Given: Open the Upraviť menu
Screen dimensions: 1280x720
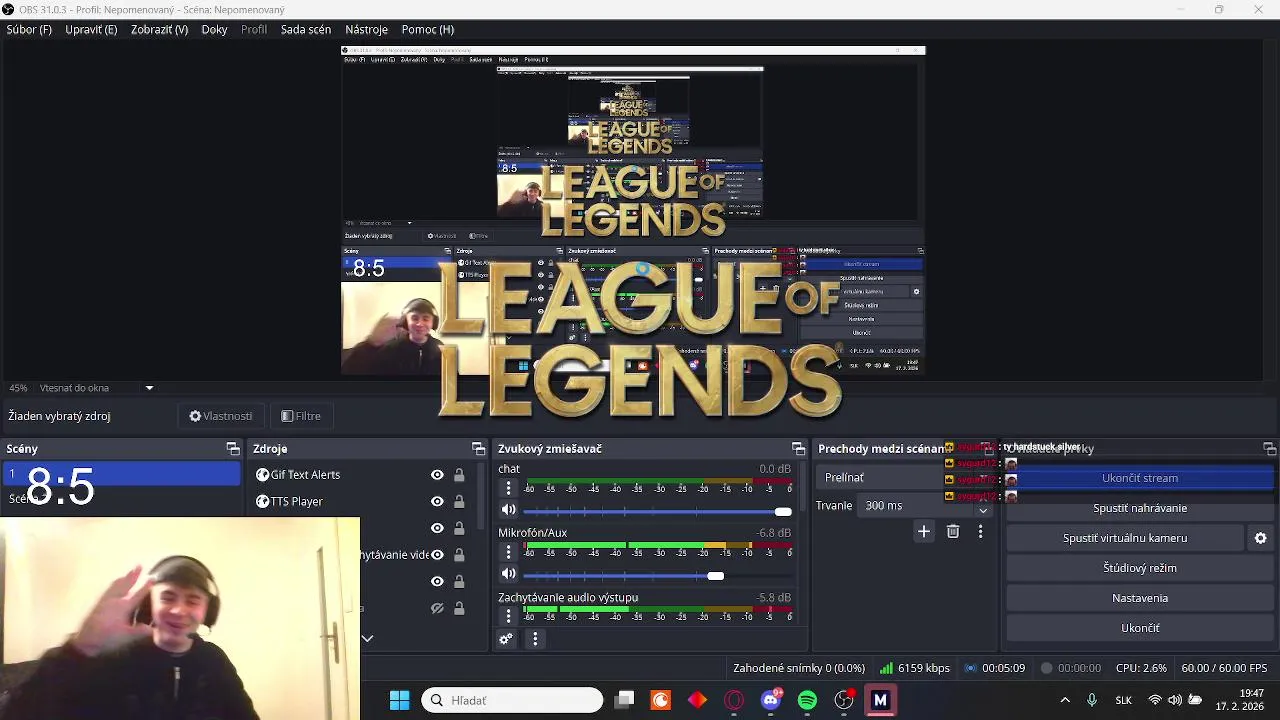Looking at the screenshot, I should point(91,29).
